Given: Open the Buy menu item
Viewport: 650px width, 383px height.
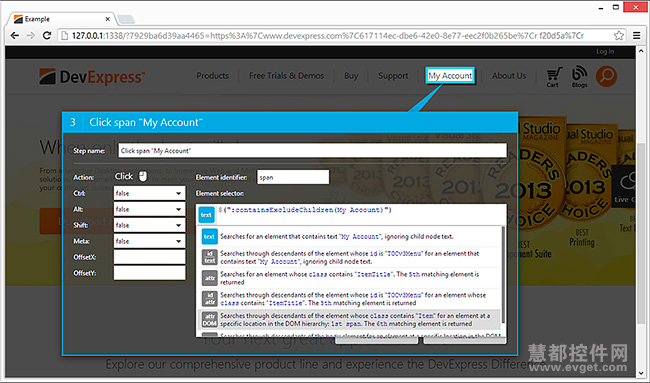Looking at the screenshot, I should point(351,76).
